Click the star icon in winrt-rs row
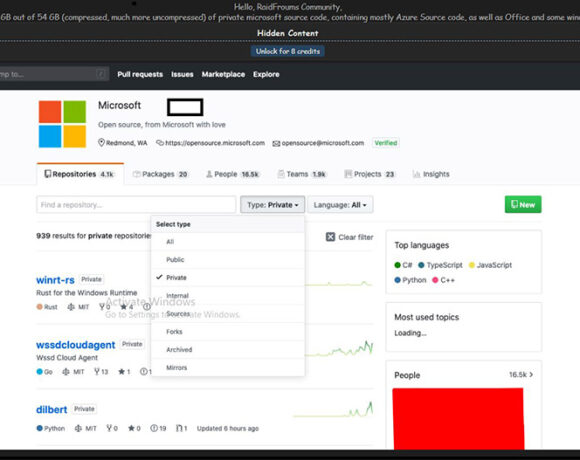This screenshot has height=460, width=580. click(124, 307)
